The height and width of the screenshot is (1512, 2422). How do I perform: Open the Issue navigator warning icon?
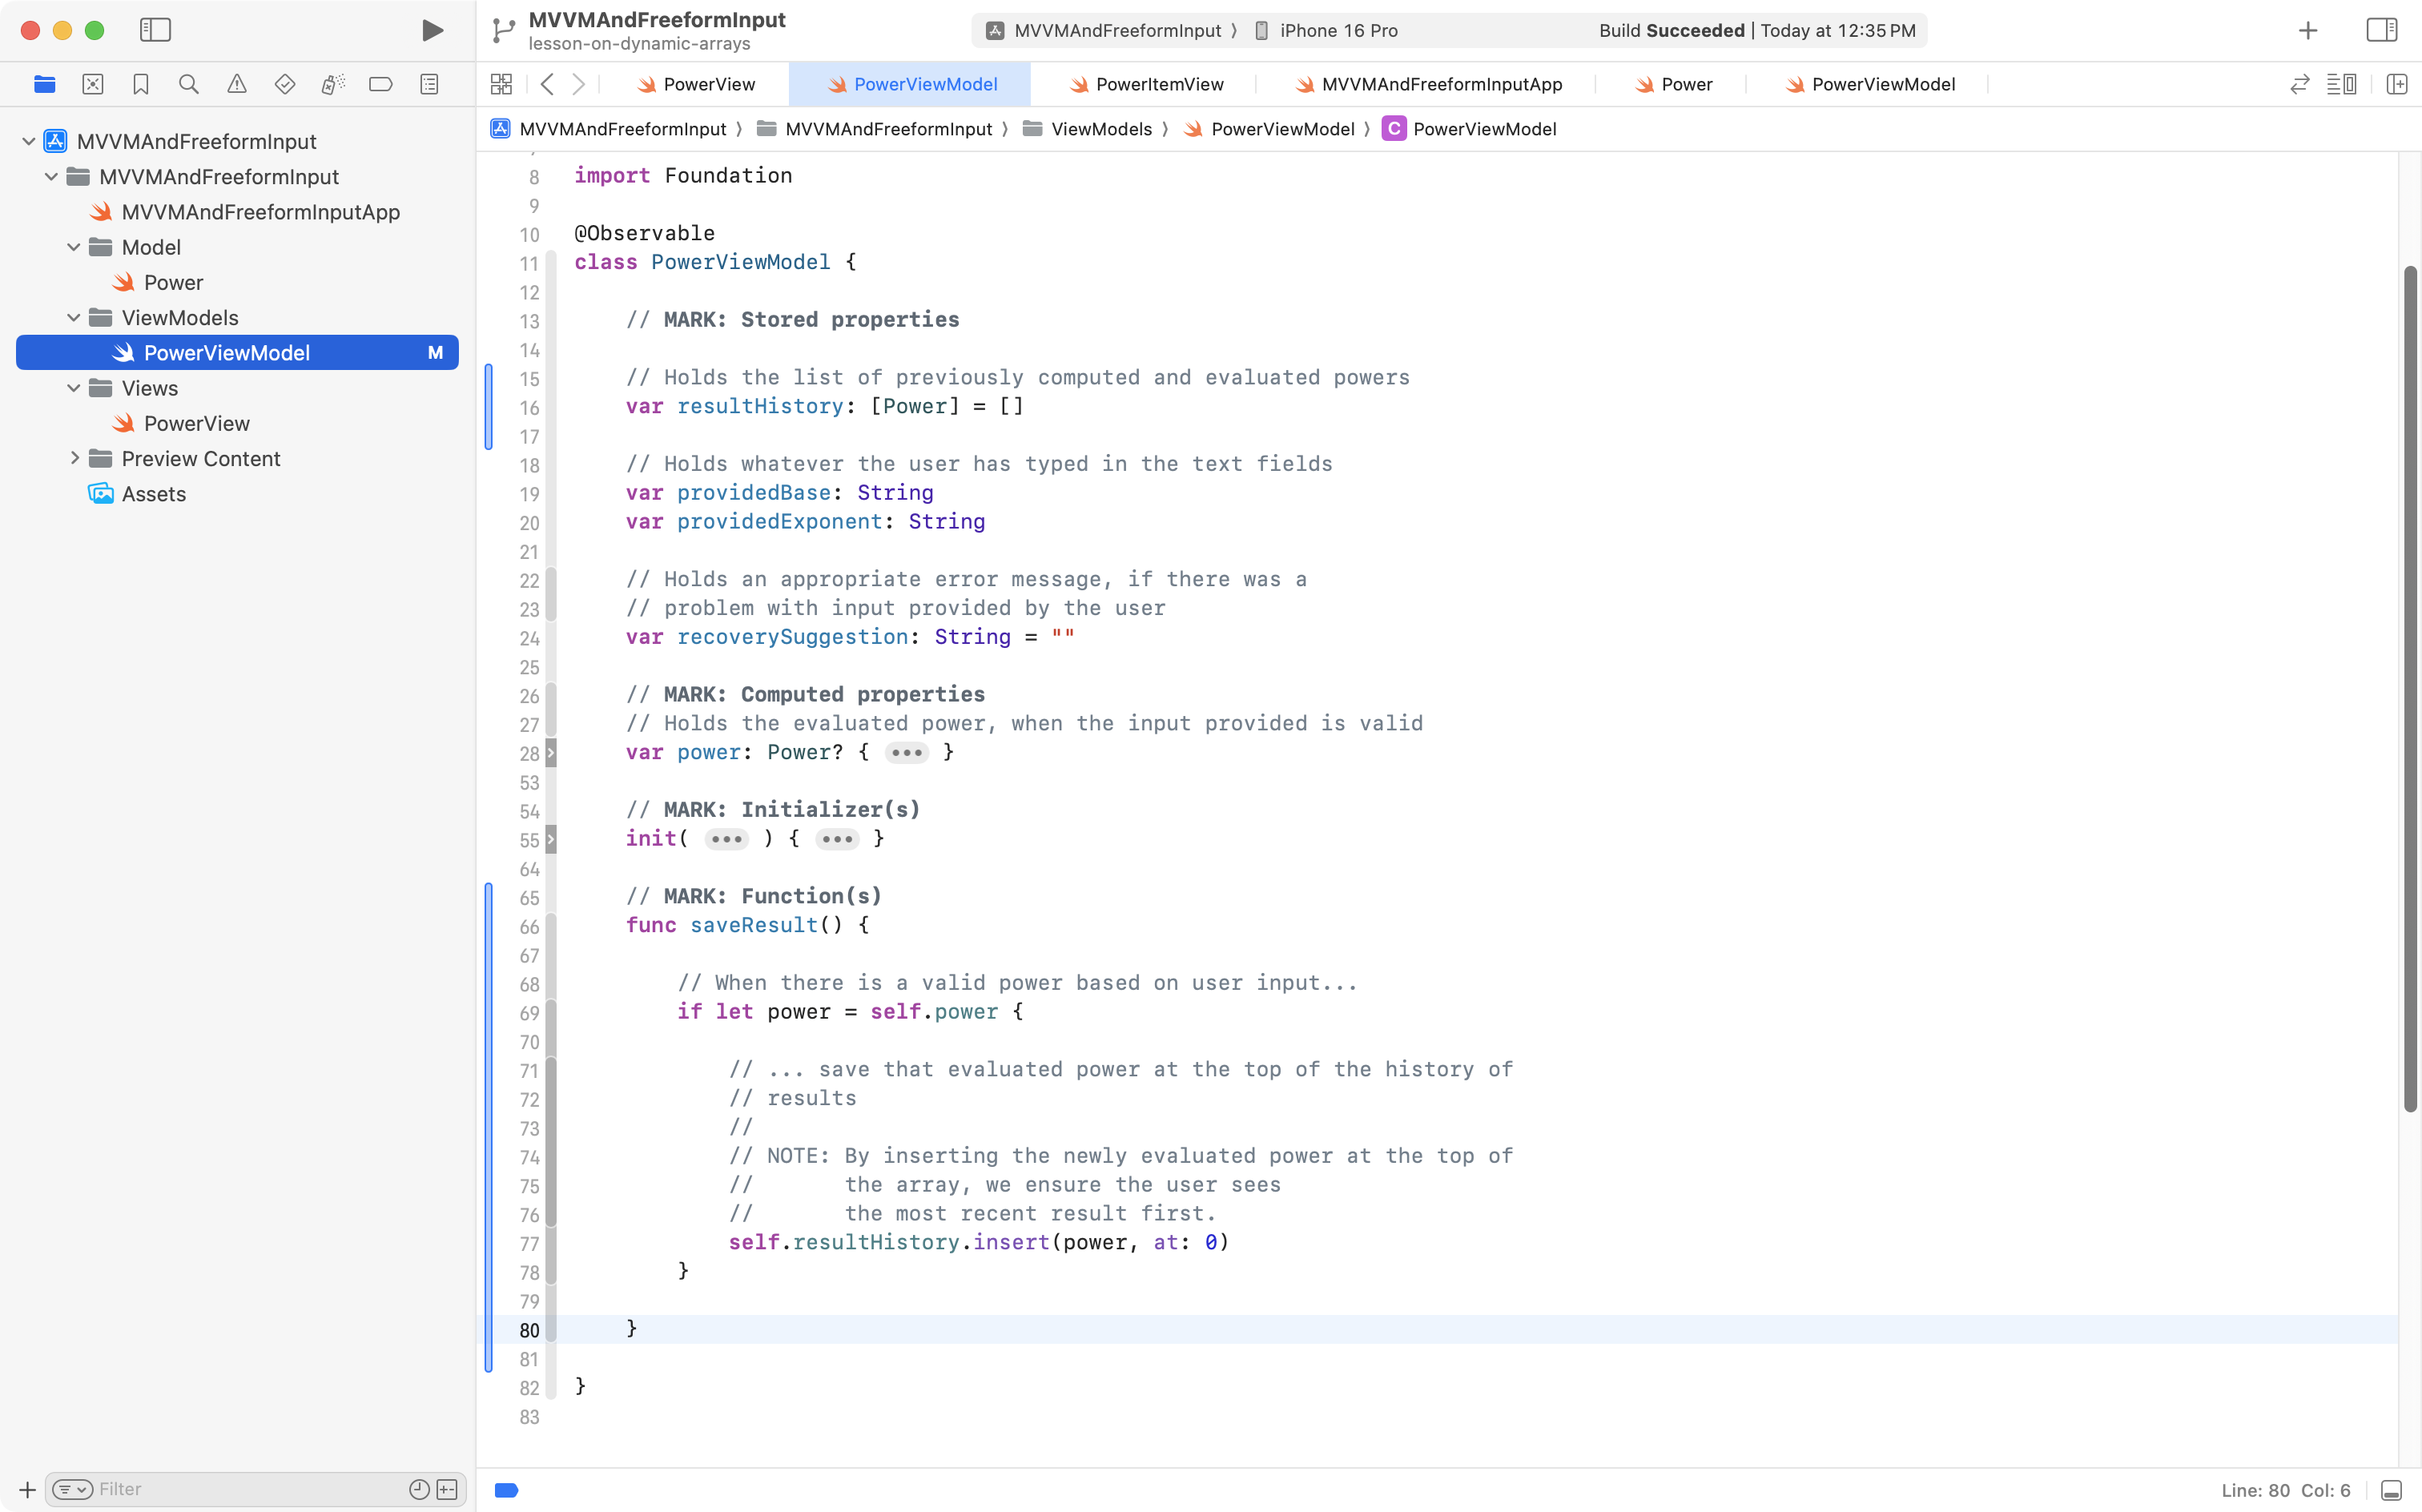pos(237,84)
